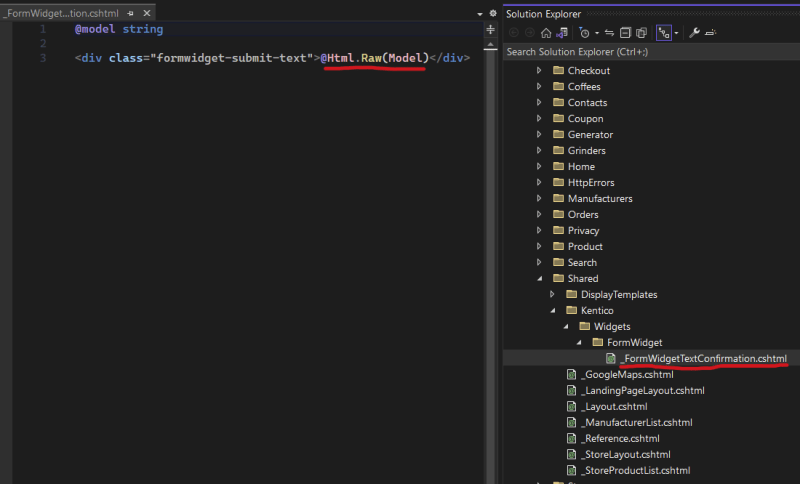Click the Solution Explorer Forward arrow
Viewport: 800px width, 484px height.
pyautogui.click(x=530, y=33)
